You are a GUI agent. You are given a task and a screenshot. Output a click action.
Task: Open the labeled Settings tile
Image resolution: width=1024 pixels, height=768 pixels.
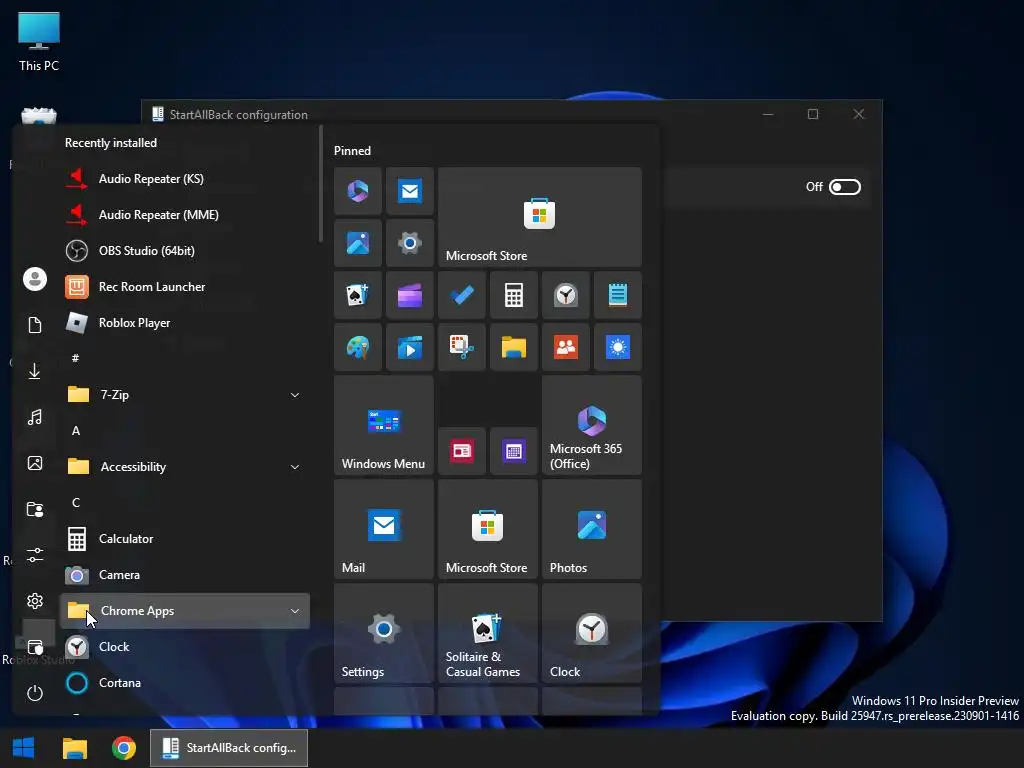pyautogui.click(x=383, y=633)
